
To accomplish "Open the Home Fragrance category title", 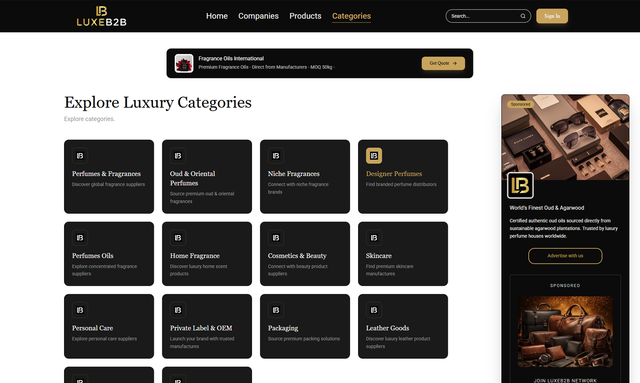I will (x=195, y=256).
